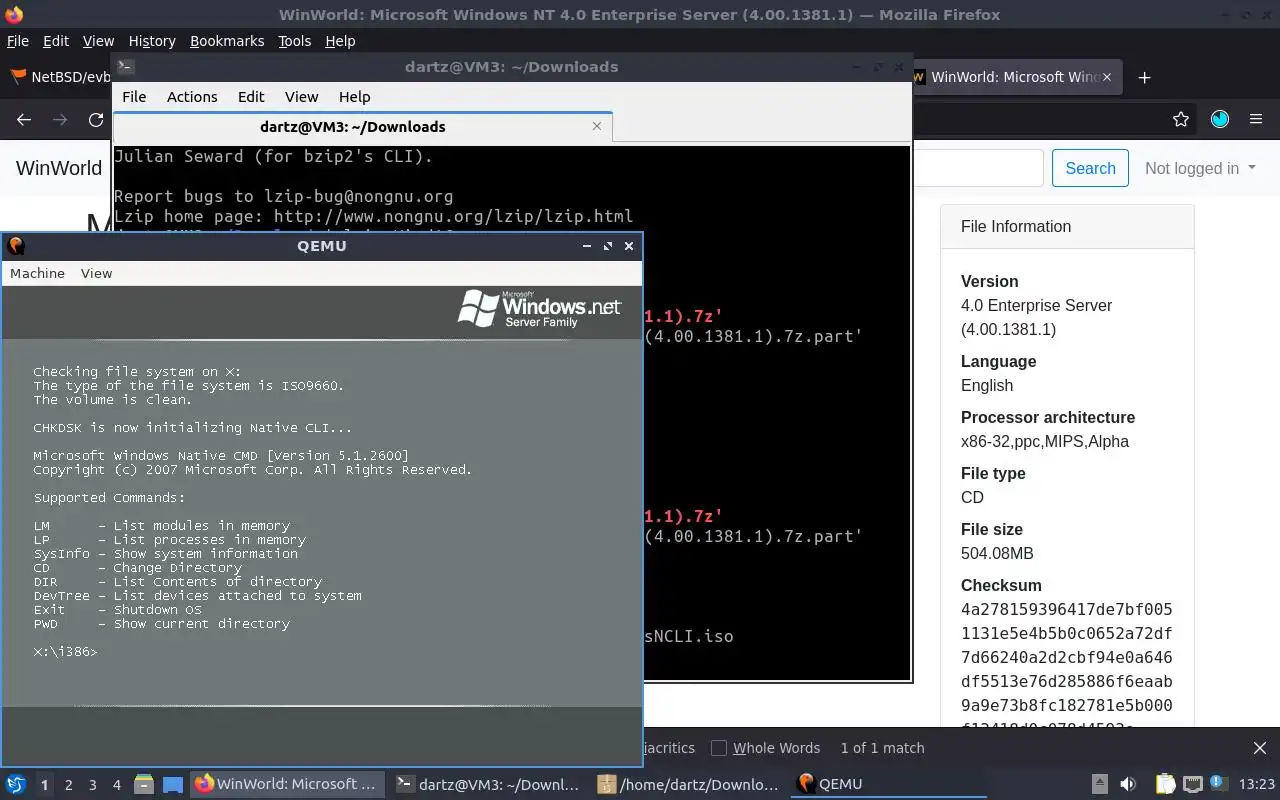This screenshot has width=1280, height=800.
Task: Open Firefox History menu
Action: click(x=152, y=41)
